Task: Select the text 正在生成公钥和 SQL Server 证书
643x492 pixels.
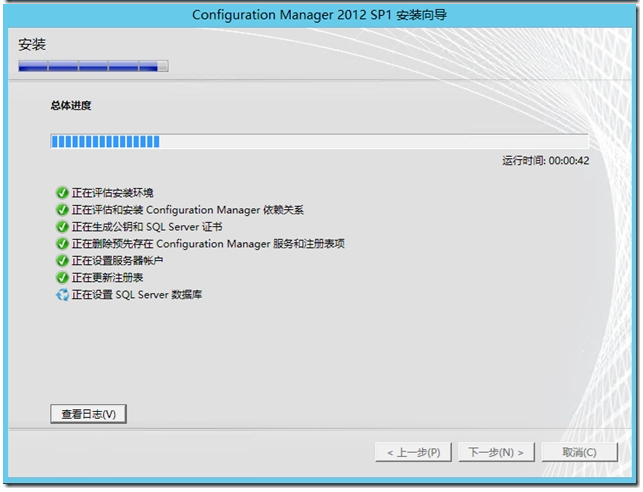Action: [147, 227]
